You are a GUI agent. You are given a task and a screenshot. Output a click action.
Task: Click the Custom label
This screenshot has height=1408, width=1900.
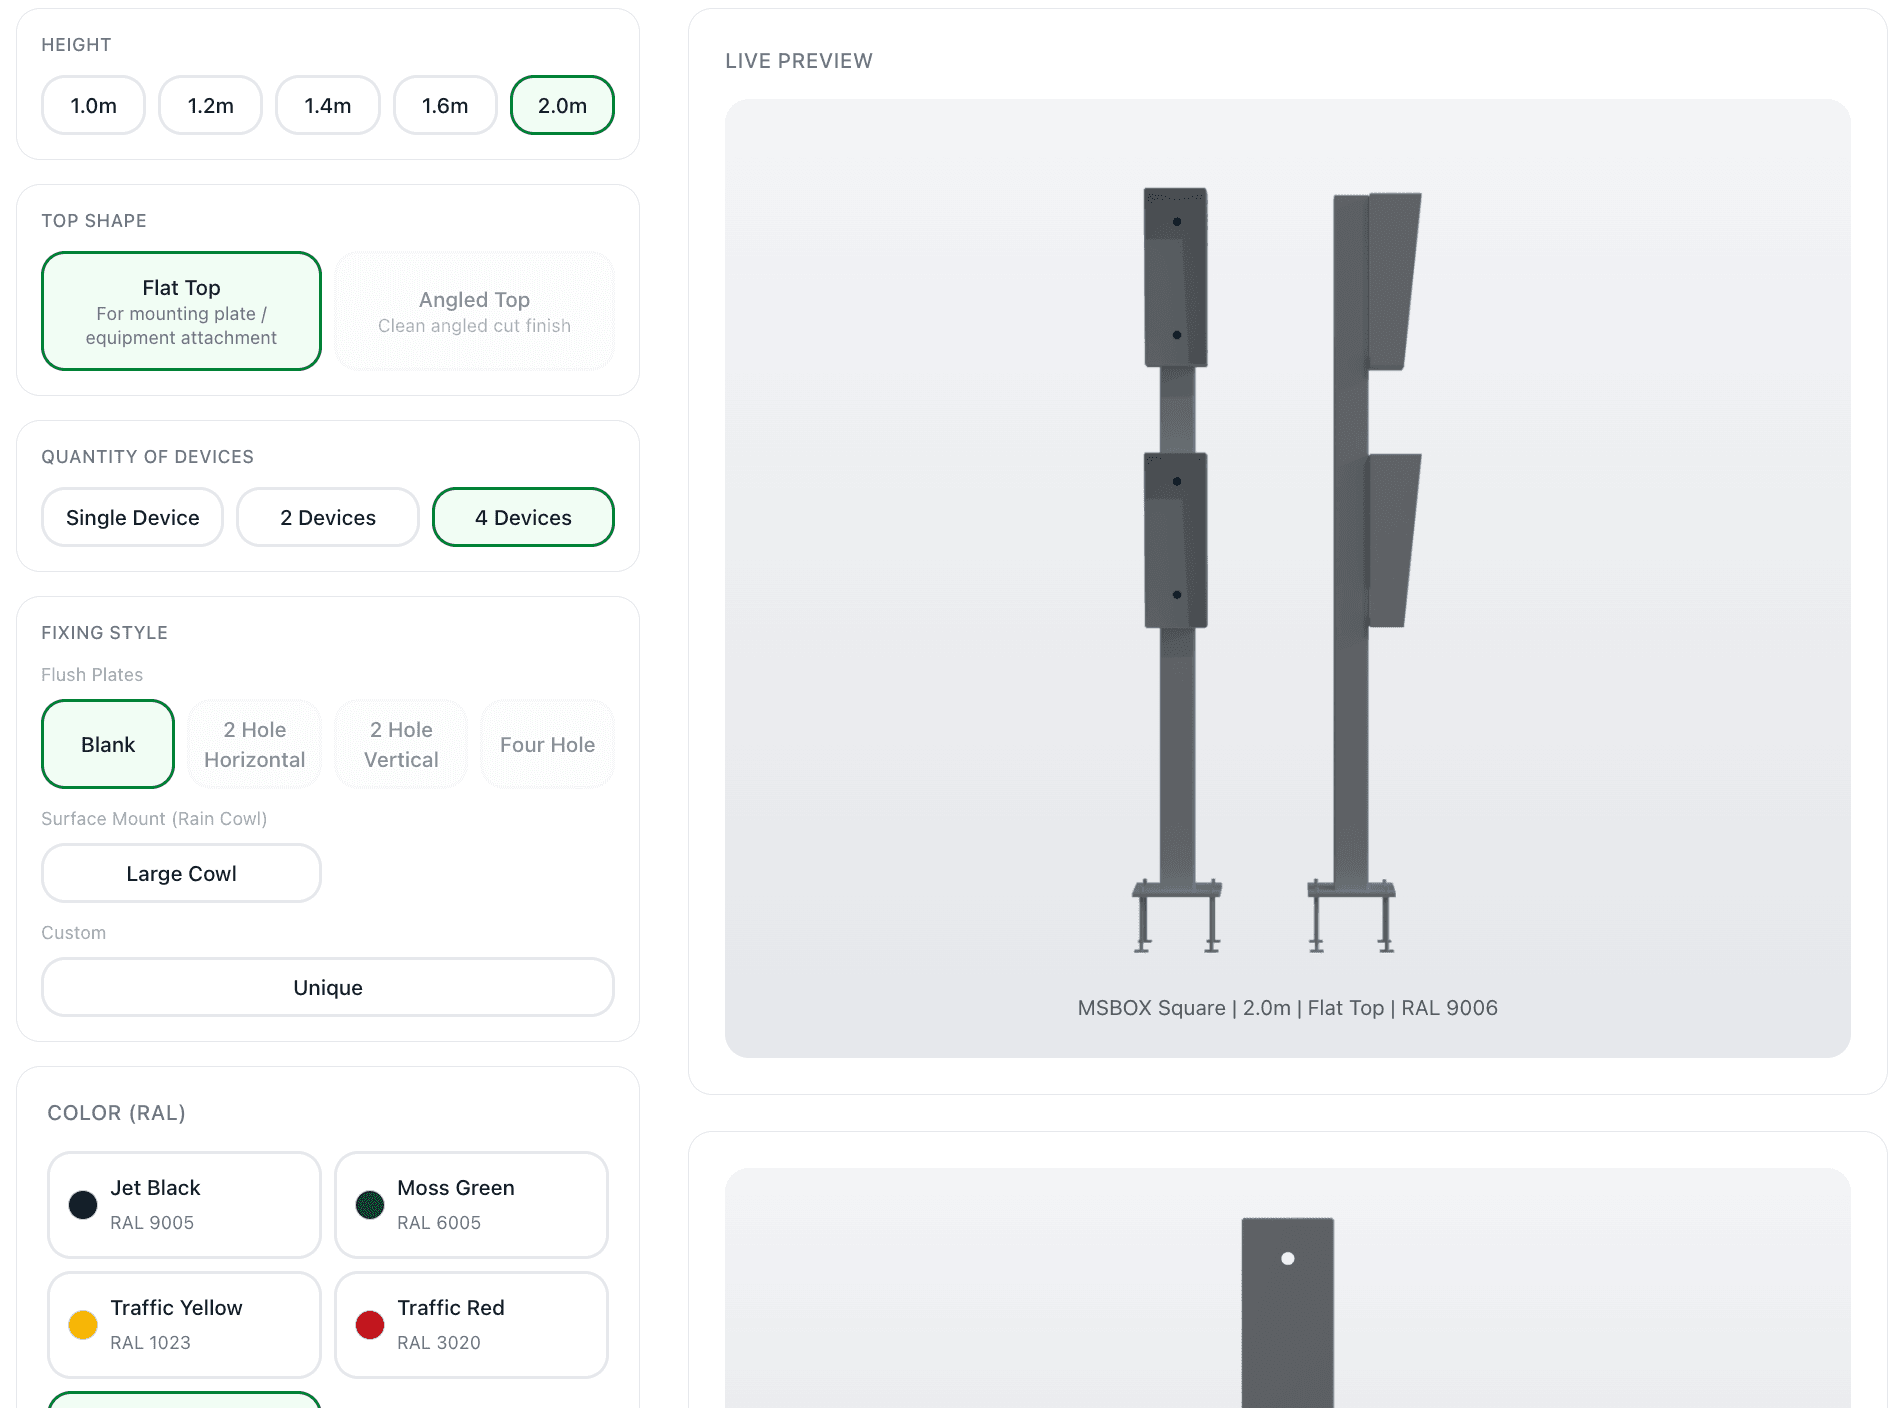tap(73, 933)
